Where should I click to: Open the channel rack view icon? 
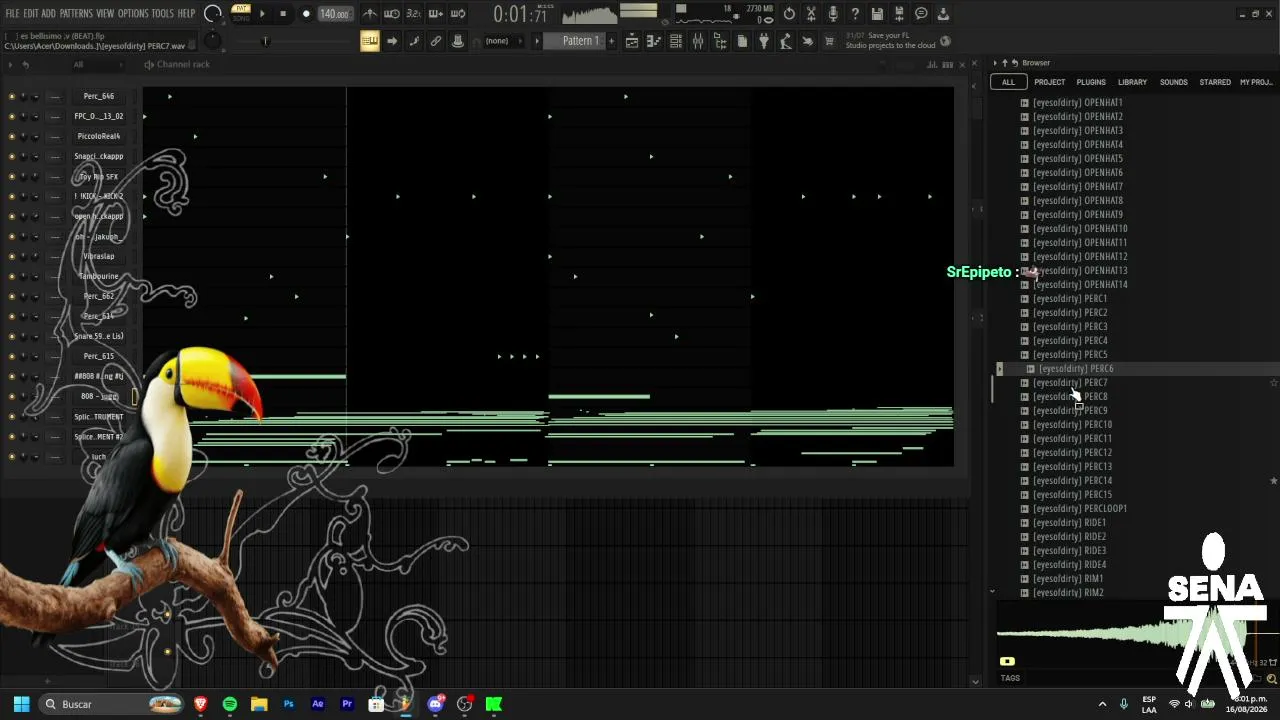(x=676, y=41)
